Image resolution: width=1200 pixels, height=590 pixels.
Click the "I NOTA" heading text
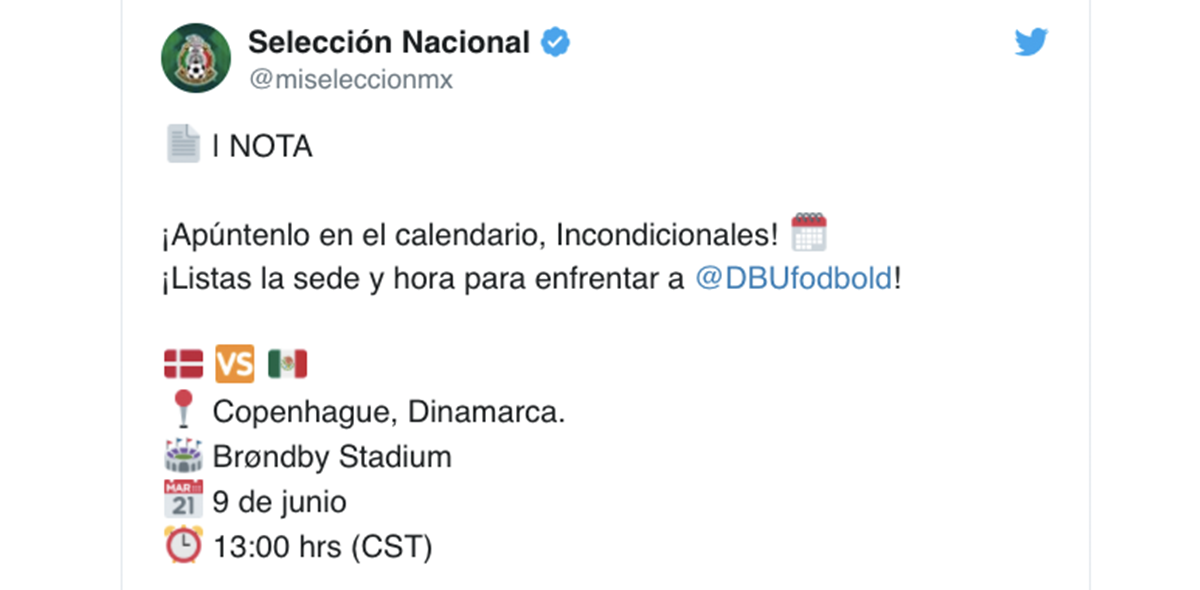tap(262, 147)
